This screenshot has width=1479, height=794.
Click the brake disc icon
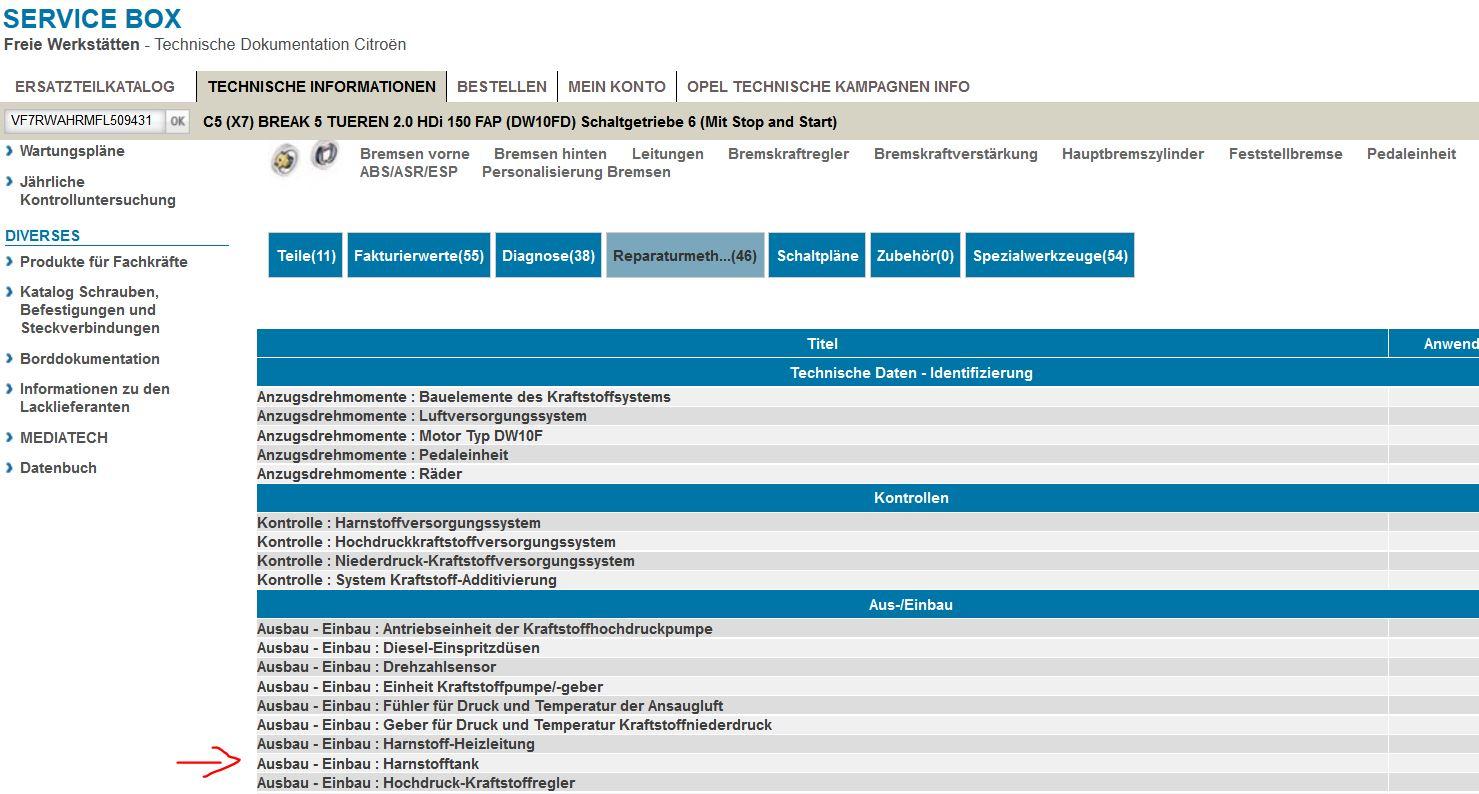tap(285, 160)
